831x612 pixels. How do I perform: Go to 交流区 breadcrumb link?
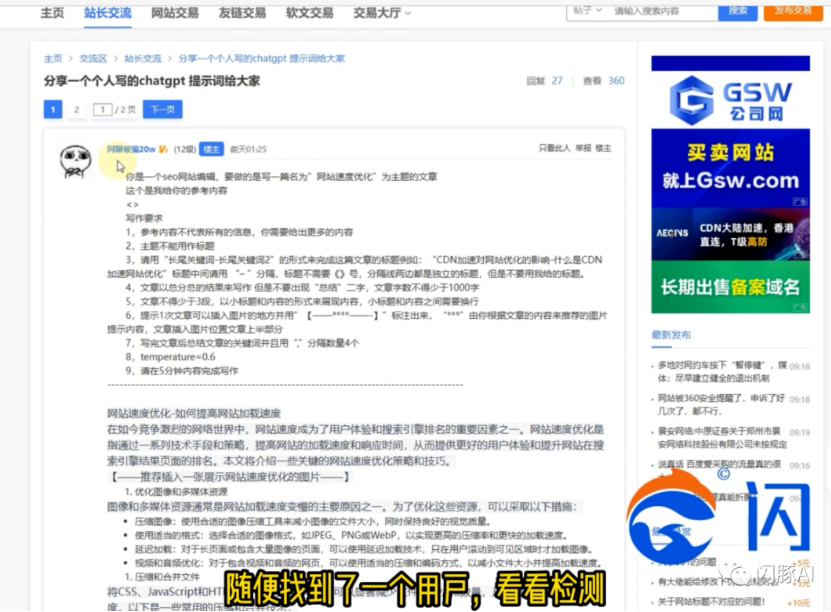93,58
